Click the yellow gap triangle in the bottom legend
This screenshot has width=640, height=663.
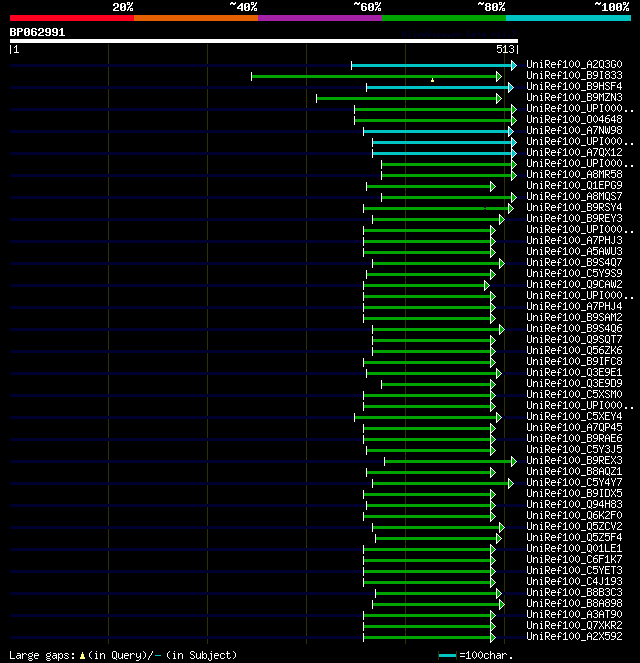click(x=82, y=656)
